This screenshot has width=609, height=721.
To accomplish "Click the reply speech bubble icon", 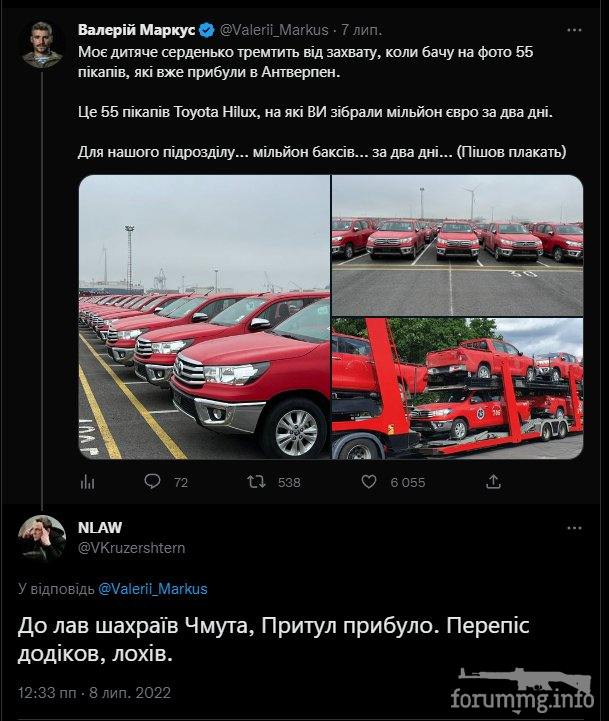I will point(152,481).
